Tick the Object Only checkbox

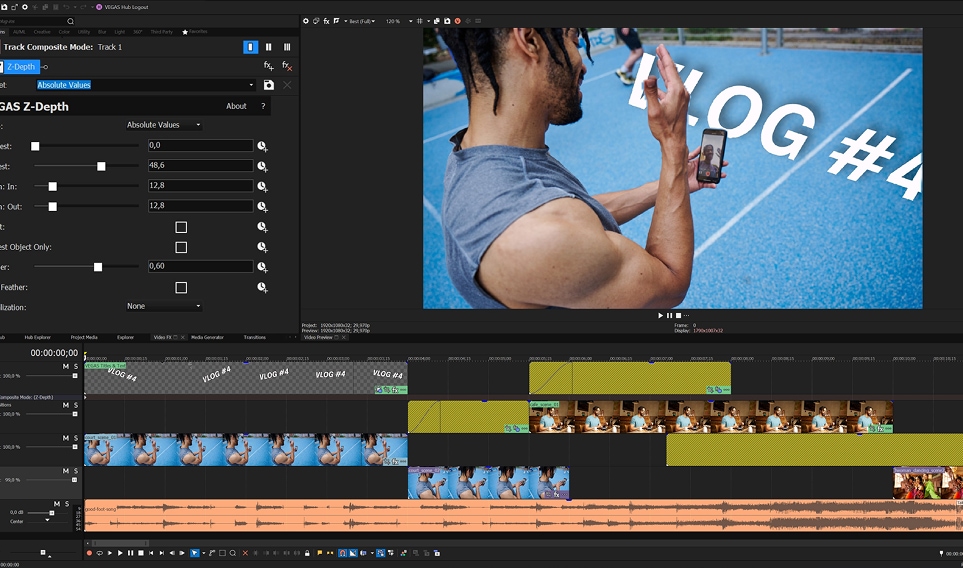pos(181,247)
